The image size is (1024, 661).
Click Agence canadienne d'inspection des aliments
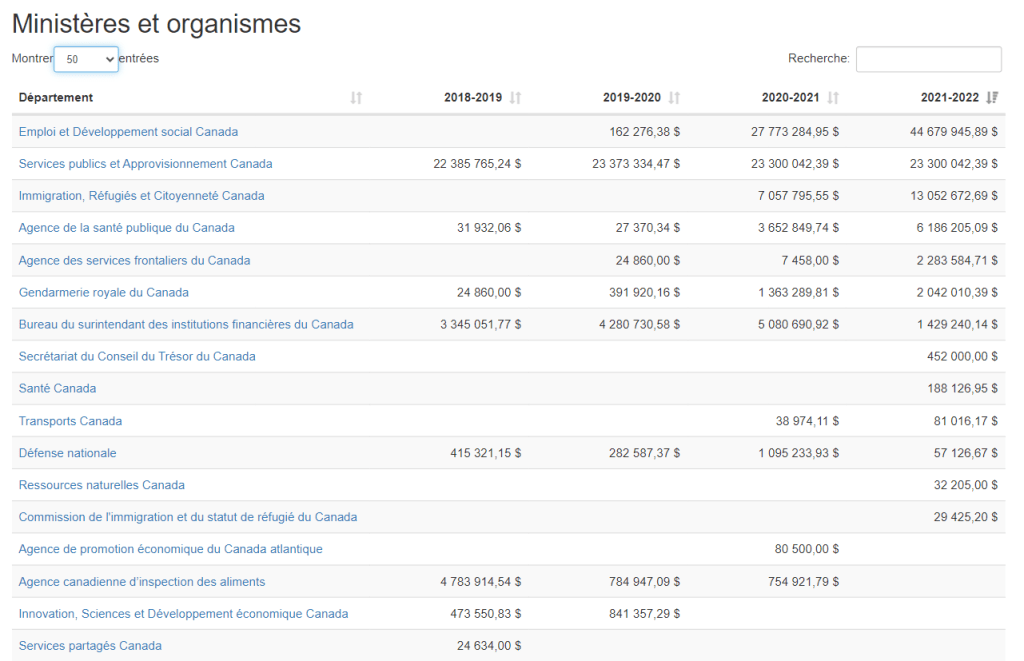[x=141, y=582]
